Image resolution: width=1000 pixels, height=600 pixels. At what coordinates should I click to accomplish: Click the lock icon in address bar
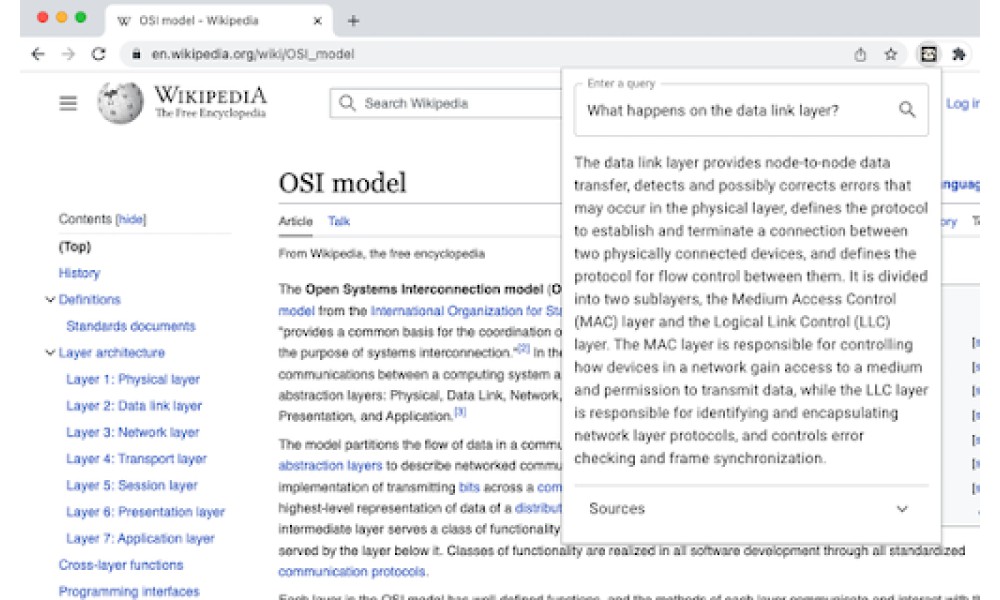136,54
